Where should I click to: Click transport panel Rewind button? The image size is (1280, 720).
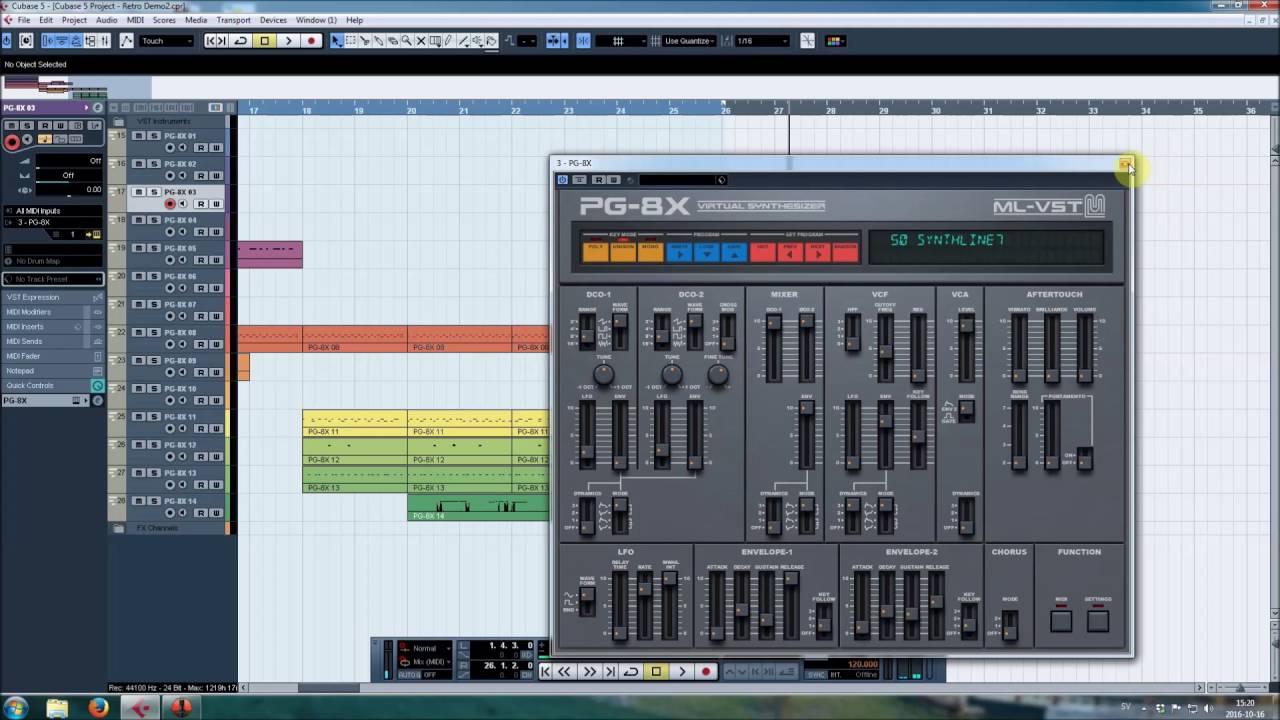[x=564, y=672]
